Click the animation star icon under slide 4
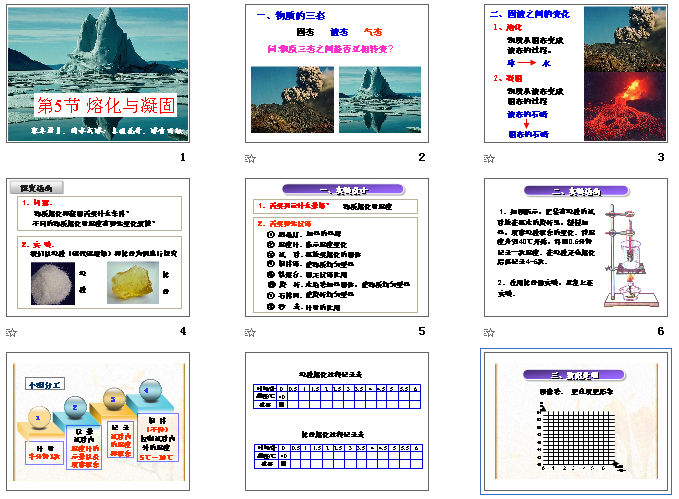 [x=11, y=332]
